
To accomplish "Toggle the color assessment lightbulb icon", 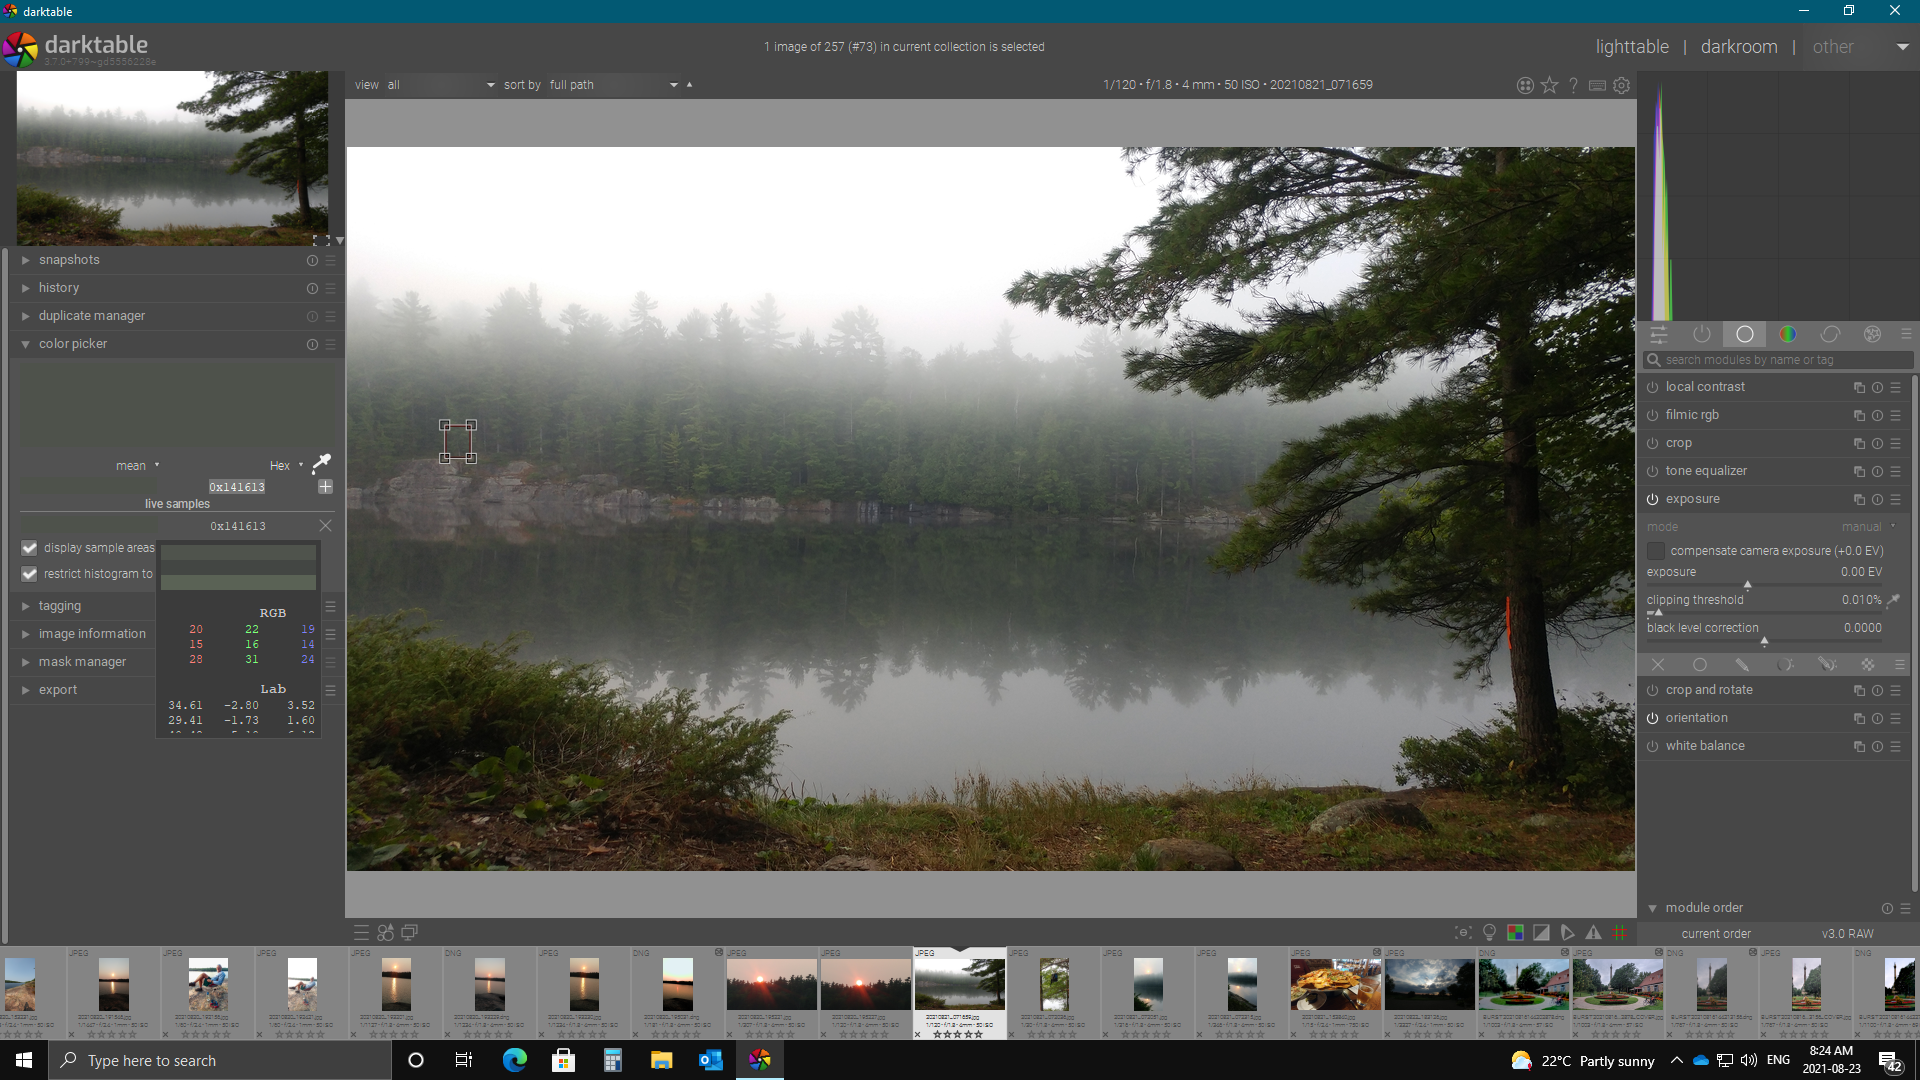I will (x=1489, y=932).
